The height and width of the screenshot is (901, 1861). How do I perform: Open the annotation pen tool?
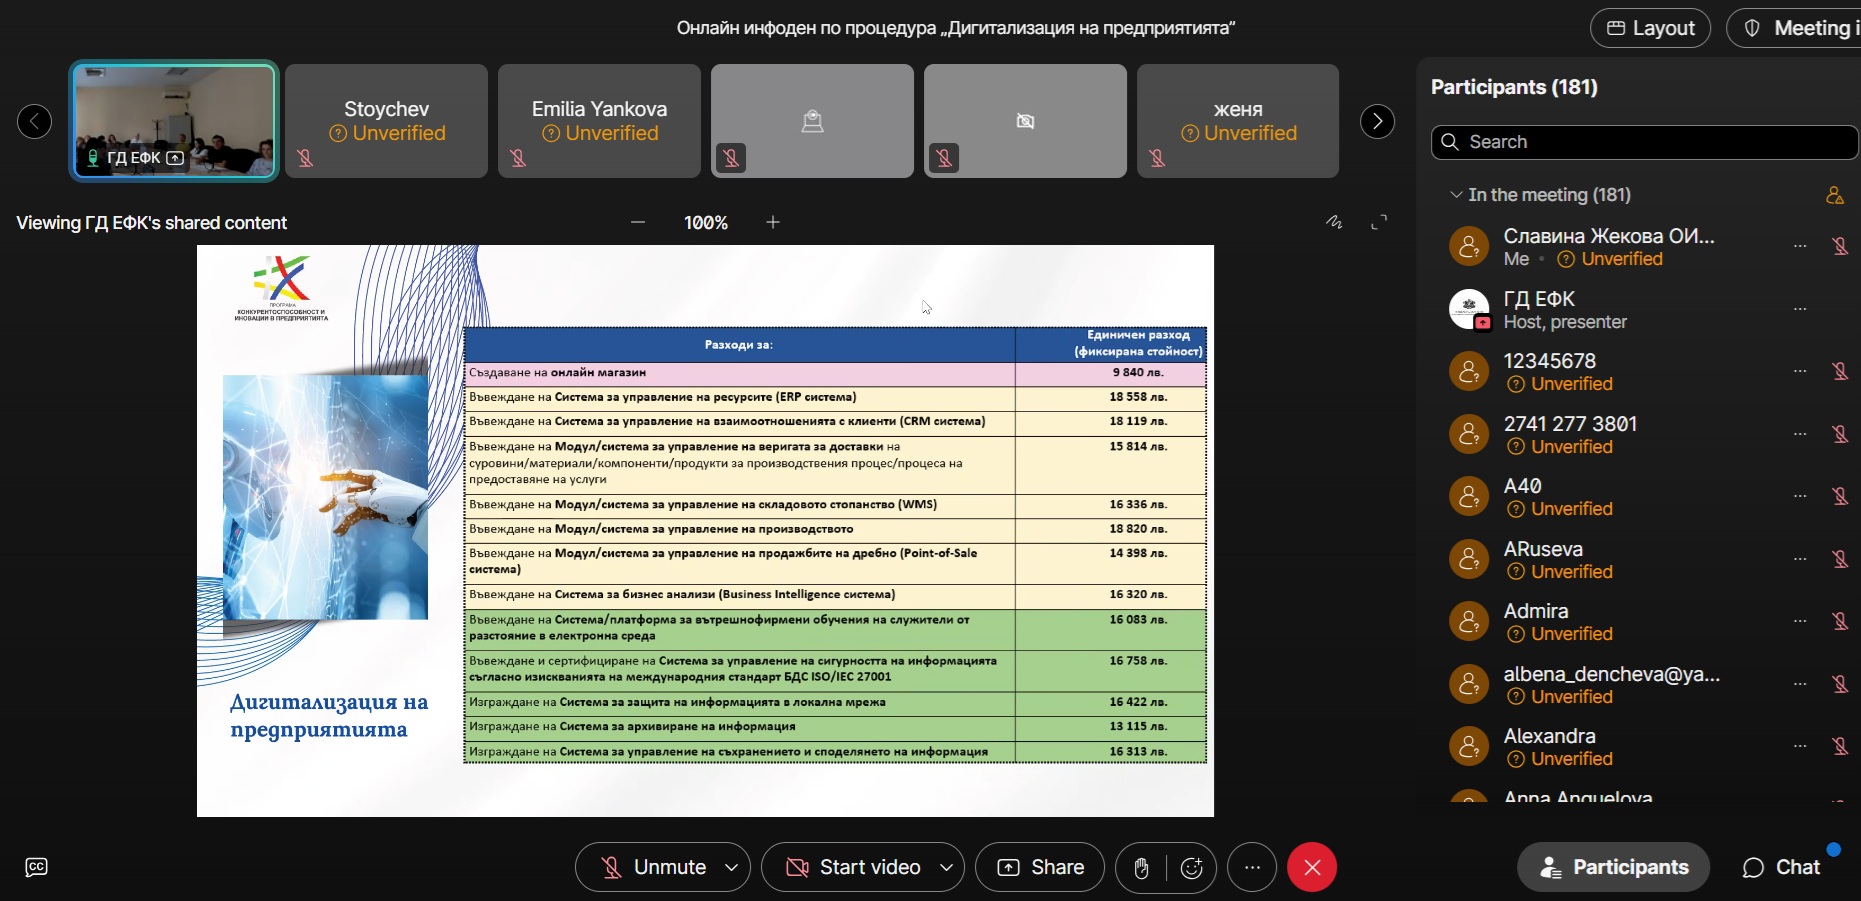(1334, 222)
